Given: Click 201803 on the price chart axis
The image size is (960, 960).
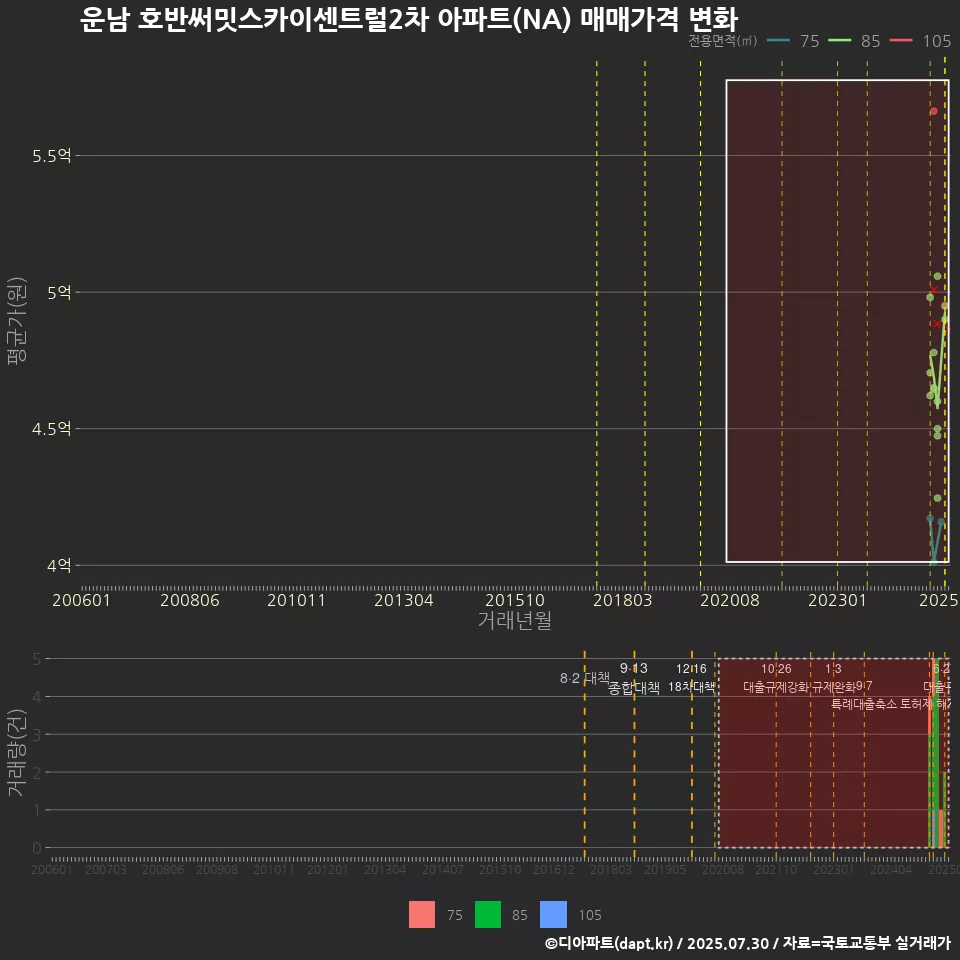Looking at the screenshot, I should pyautogui.click(x=623, y=600).
